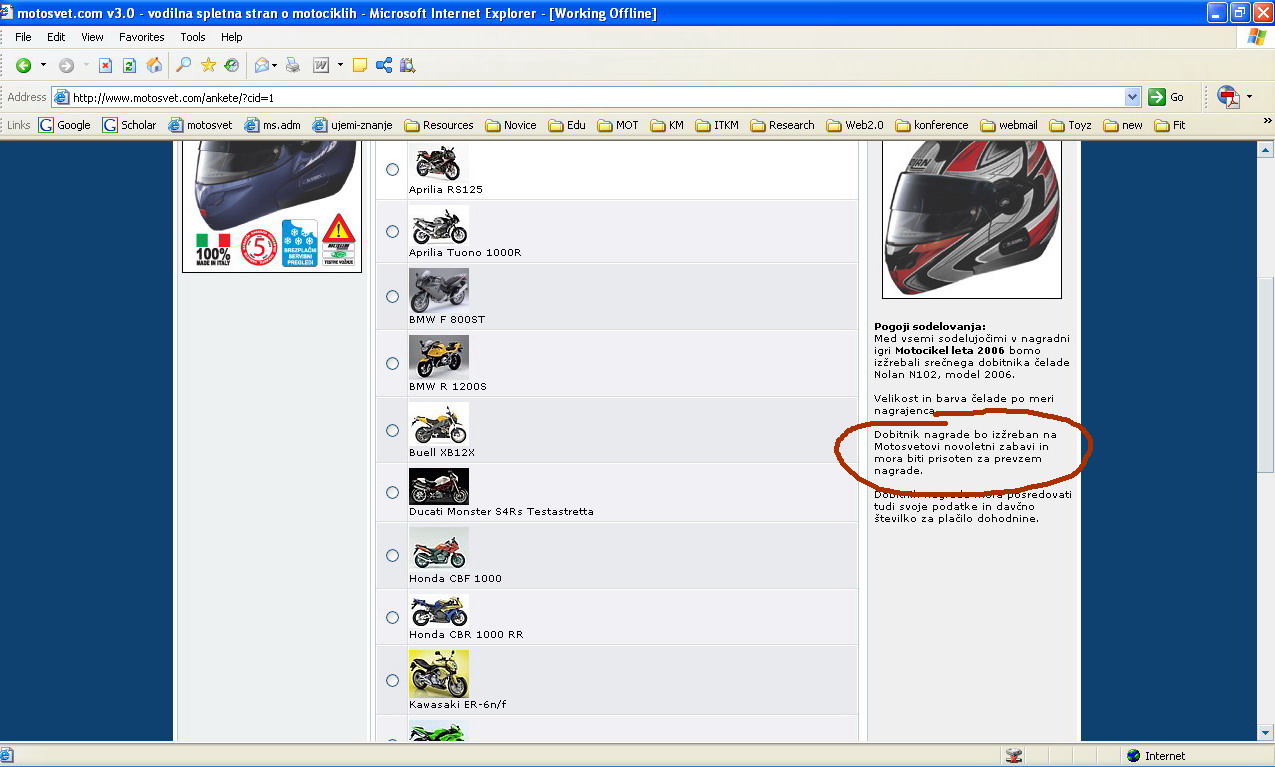Click the vertical scrollbar down arrow
Image resolution: width=1275 pixels, height=767 pixels.
pyautogui.click(x=1265, y=733)
